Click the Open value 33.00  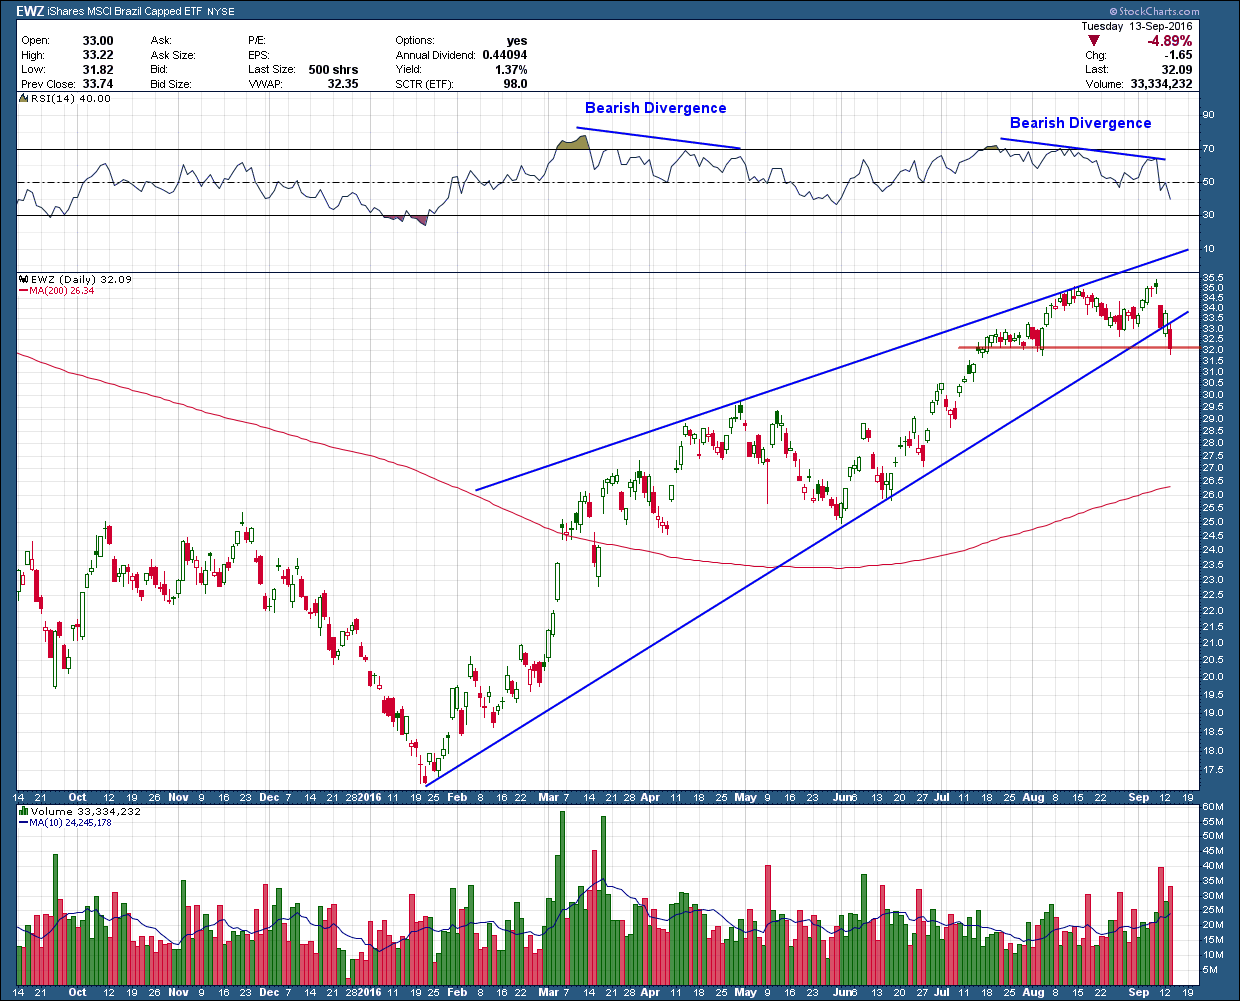click(97, 41)
